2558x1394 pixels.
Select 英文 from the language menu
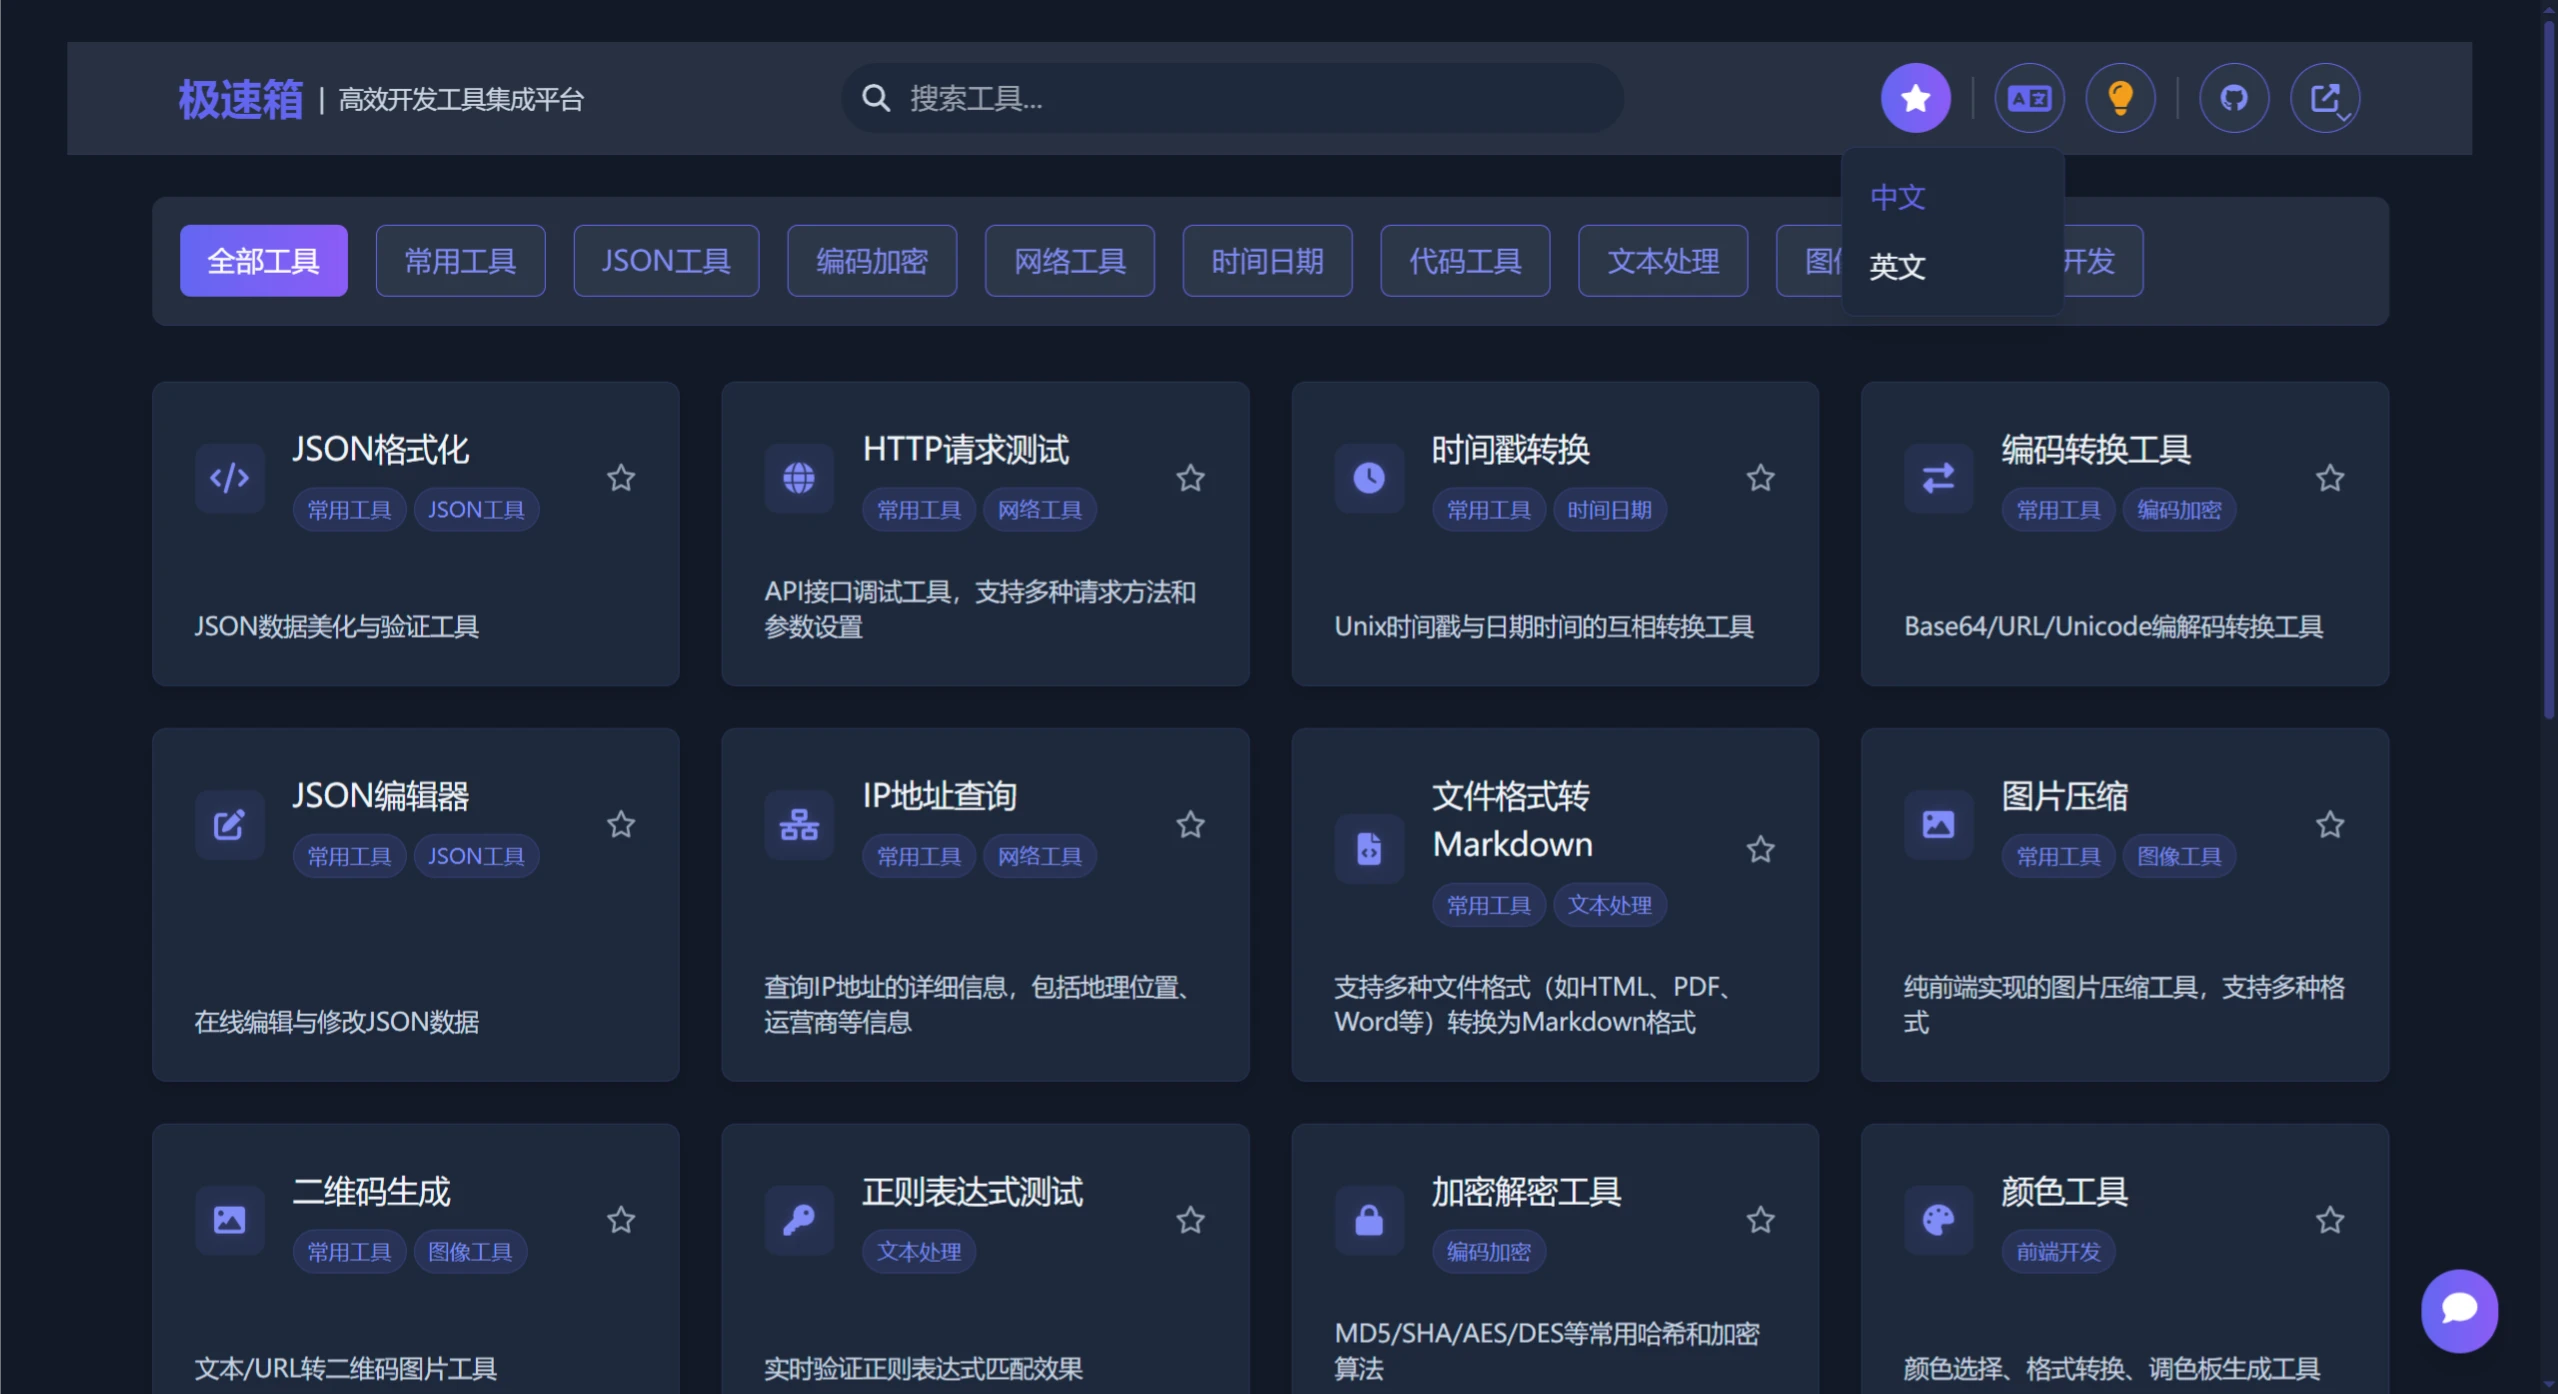click(1896, 266)
